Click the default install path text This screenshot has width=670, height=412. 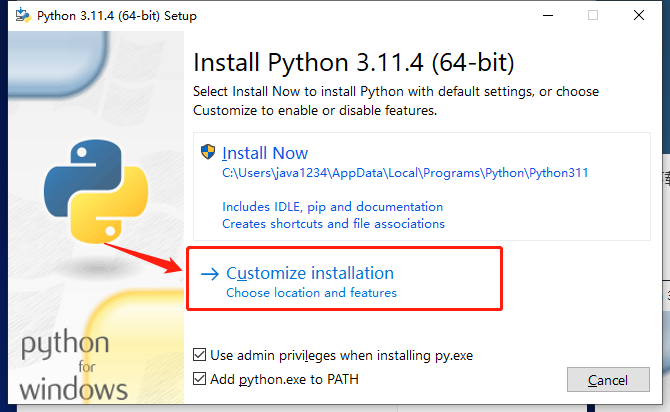405,173
